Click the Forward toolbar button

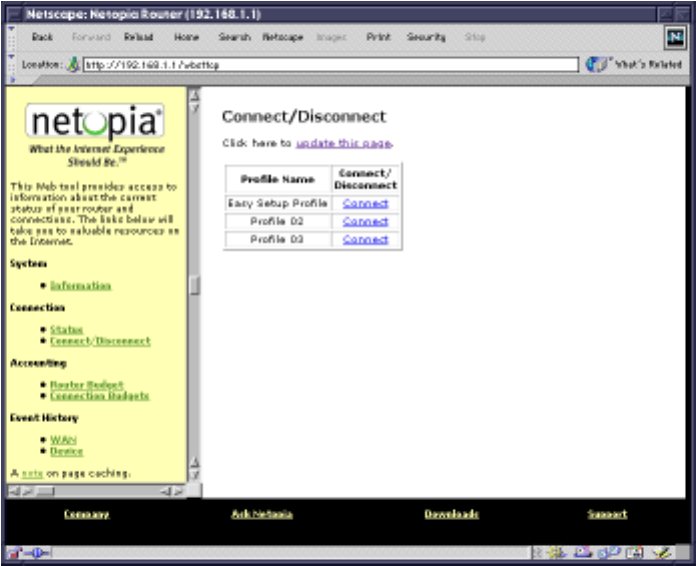[x=91, y=37]
